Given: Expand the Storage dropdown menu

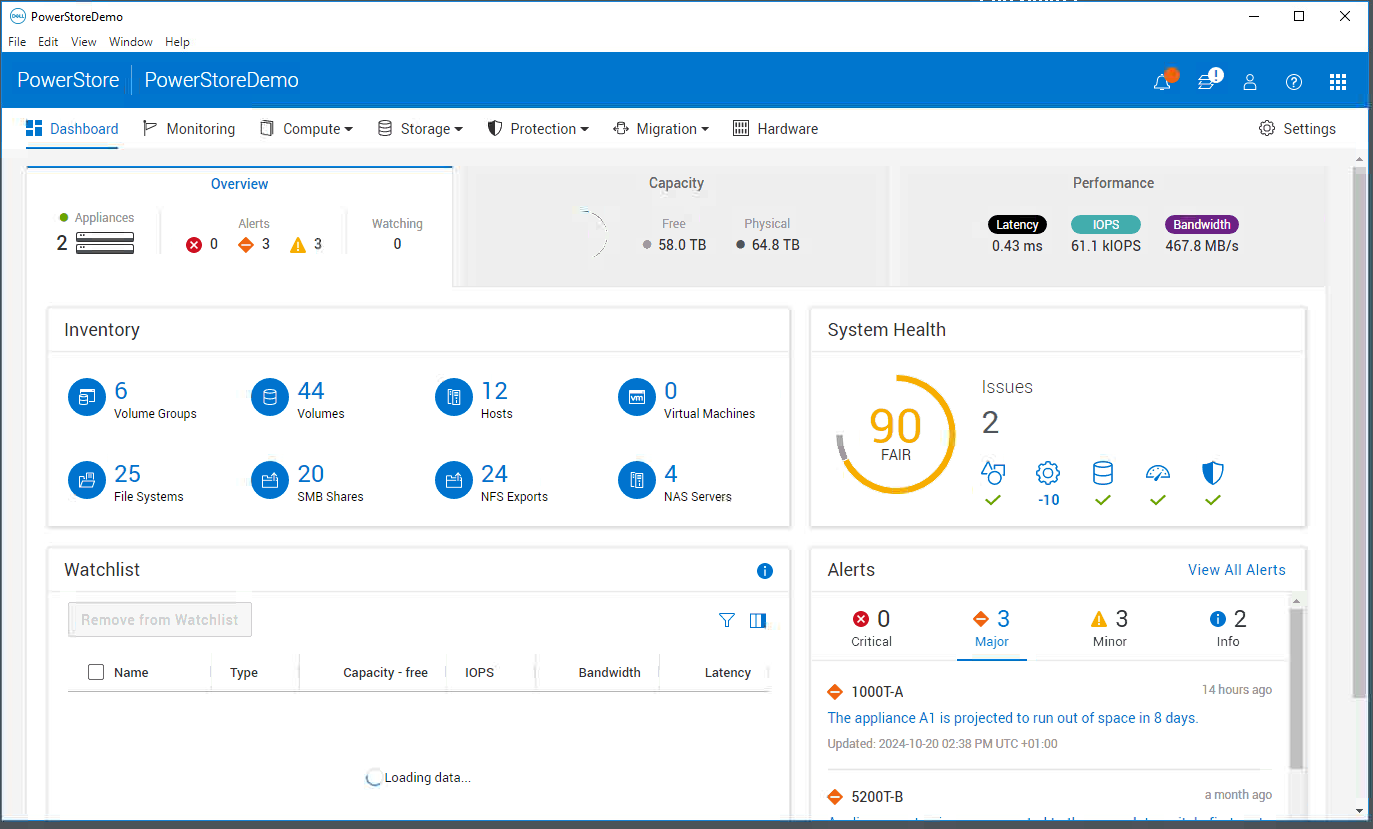Looking at the screenshot, I should [x=419, y=129].
